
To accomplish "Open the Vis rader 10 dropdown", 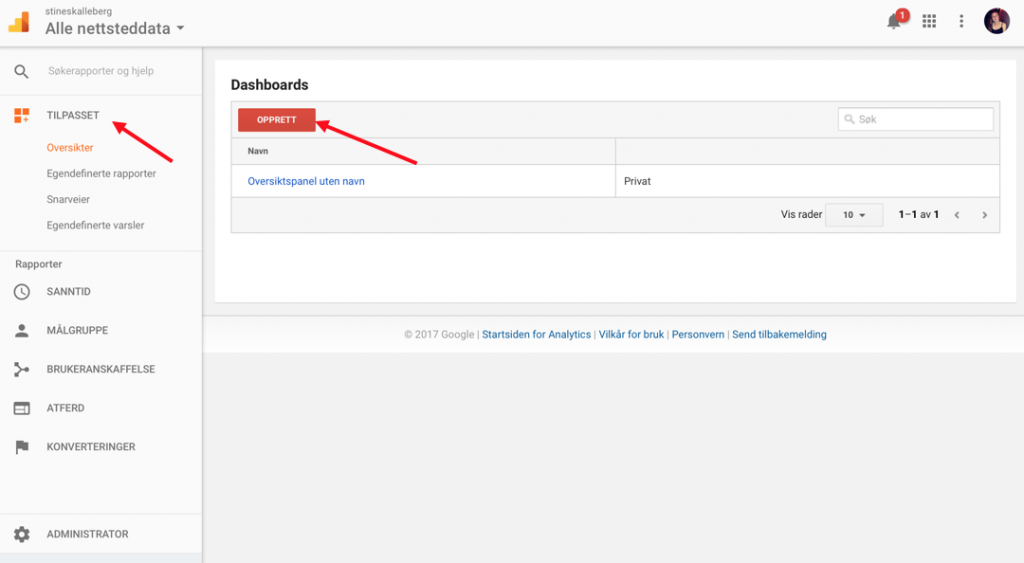I will pos(854,215).
